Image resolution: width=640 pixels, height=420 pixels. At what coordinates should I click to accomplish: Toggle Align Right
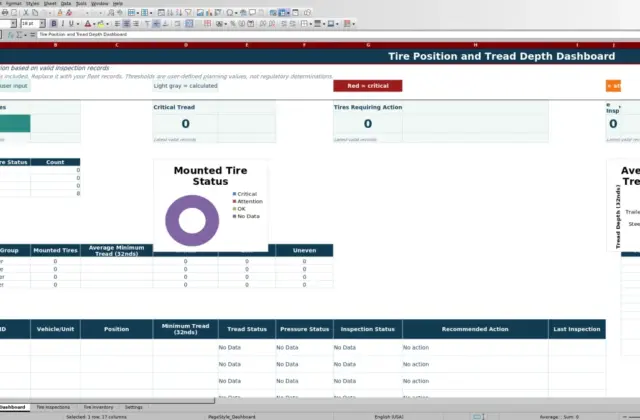[x=136, y=24]
